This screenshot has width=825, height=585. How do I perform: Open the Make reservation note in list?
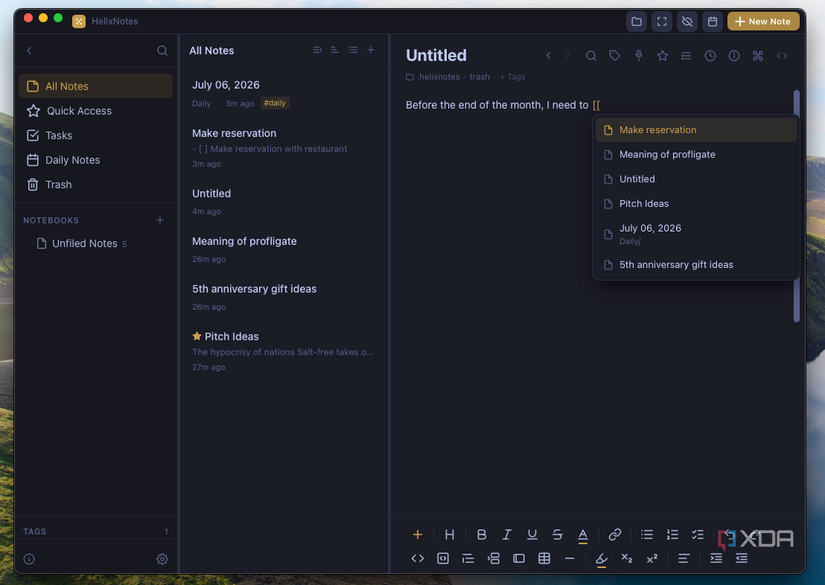coord(284,148)
